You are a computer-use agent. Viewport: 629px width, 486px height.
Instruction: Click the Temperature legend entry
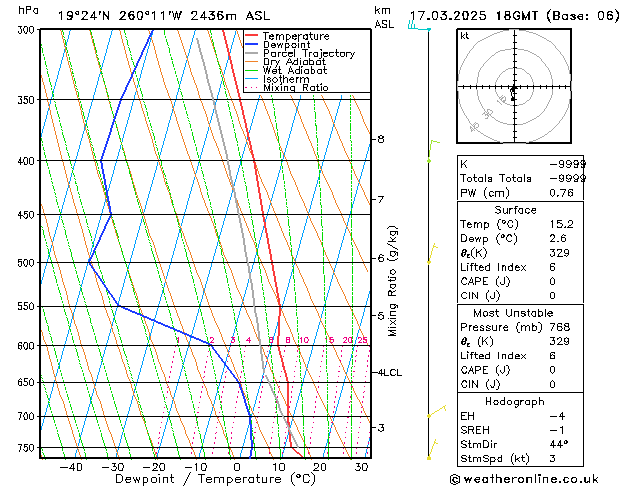point(296,36)
